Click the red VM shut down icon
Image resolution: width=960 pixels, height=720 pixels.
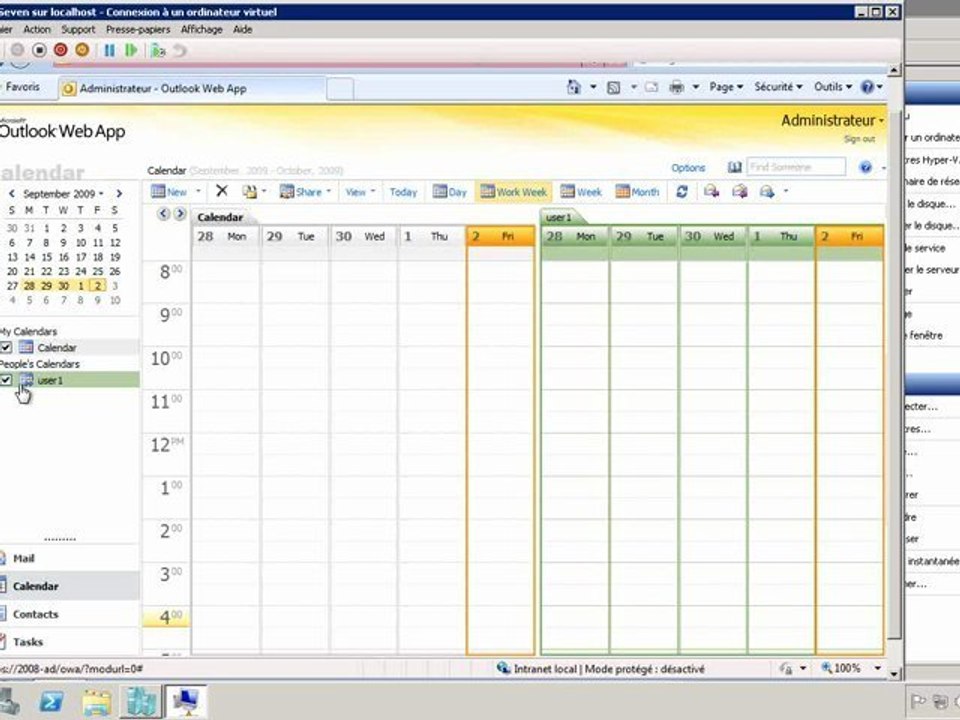tap(61, 50)
